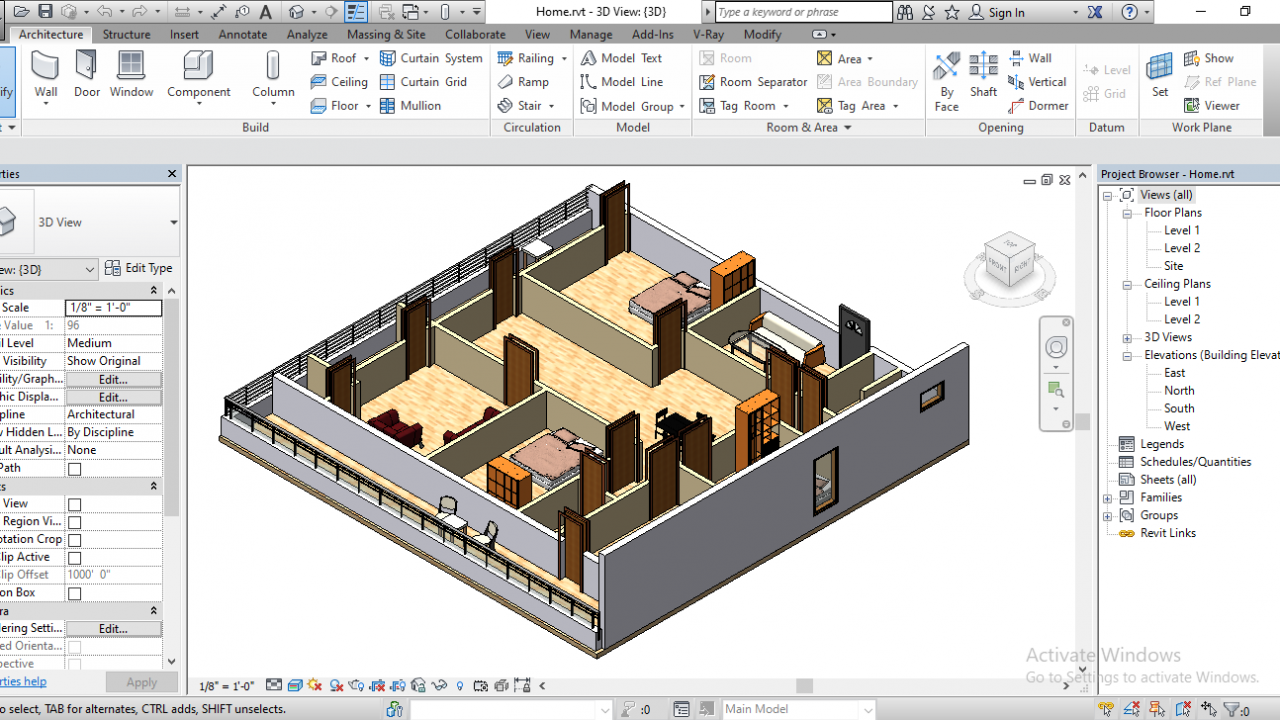Open file from quick access toolbar

(23, 12)
